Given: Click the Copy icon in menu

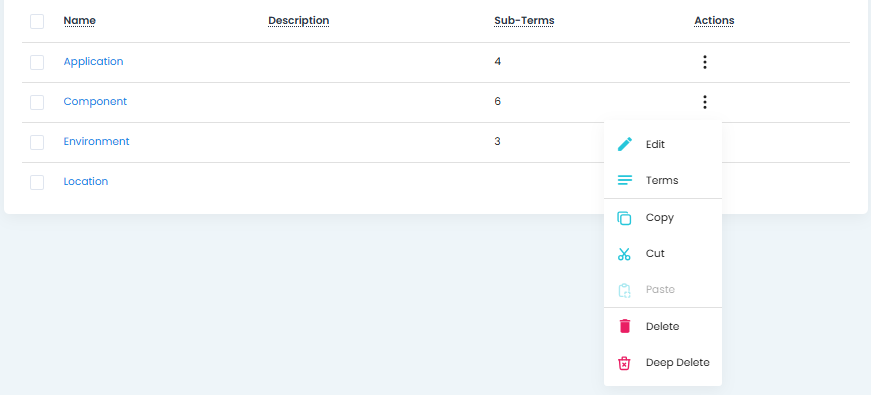Looking at the screenshot, I should point(624,218).
